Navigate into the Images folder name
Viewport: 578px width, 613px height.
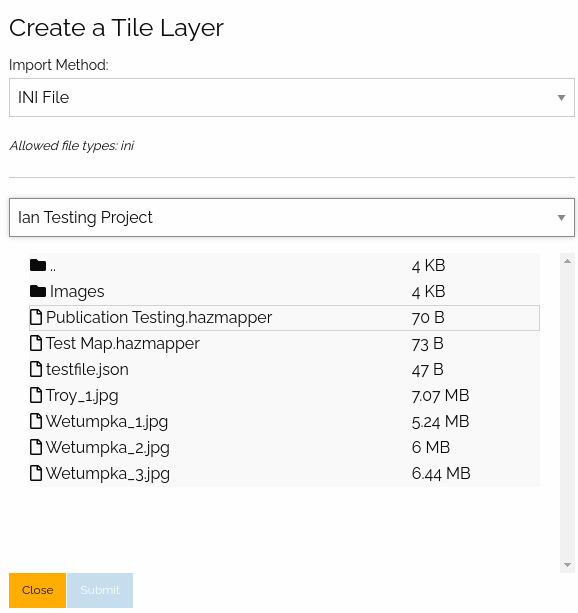[77, 292]
